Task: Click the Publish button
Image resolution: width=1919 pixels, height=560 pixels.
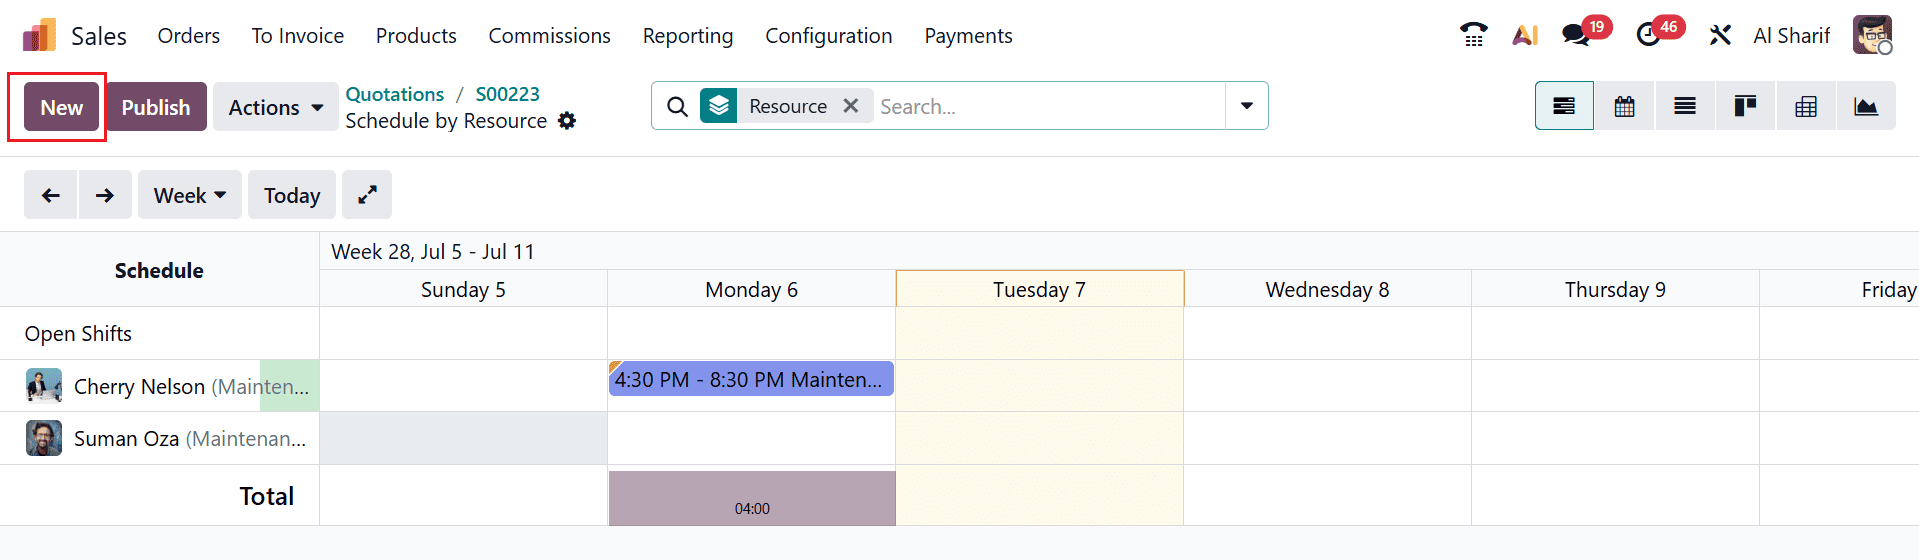Action: point(156,107)
